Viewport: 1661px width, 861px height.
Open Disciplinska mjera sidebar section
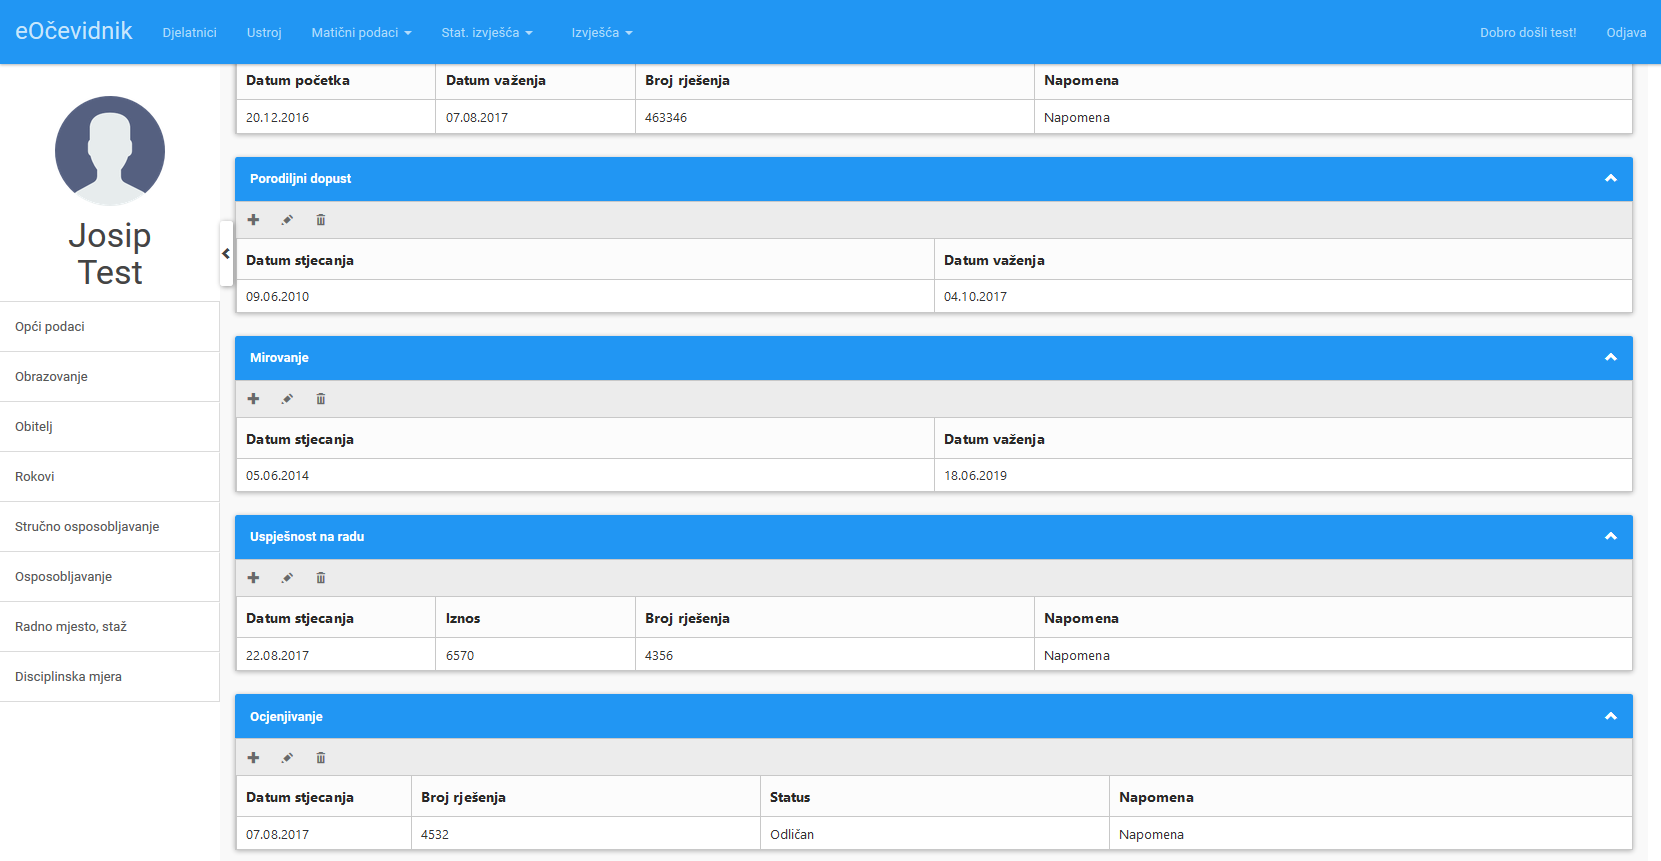(x=110, y=677)
